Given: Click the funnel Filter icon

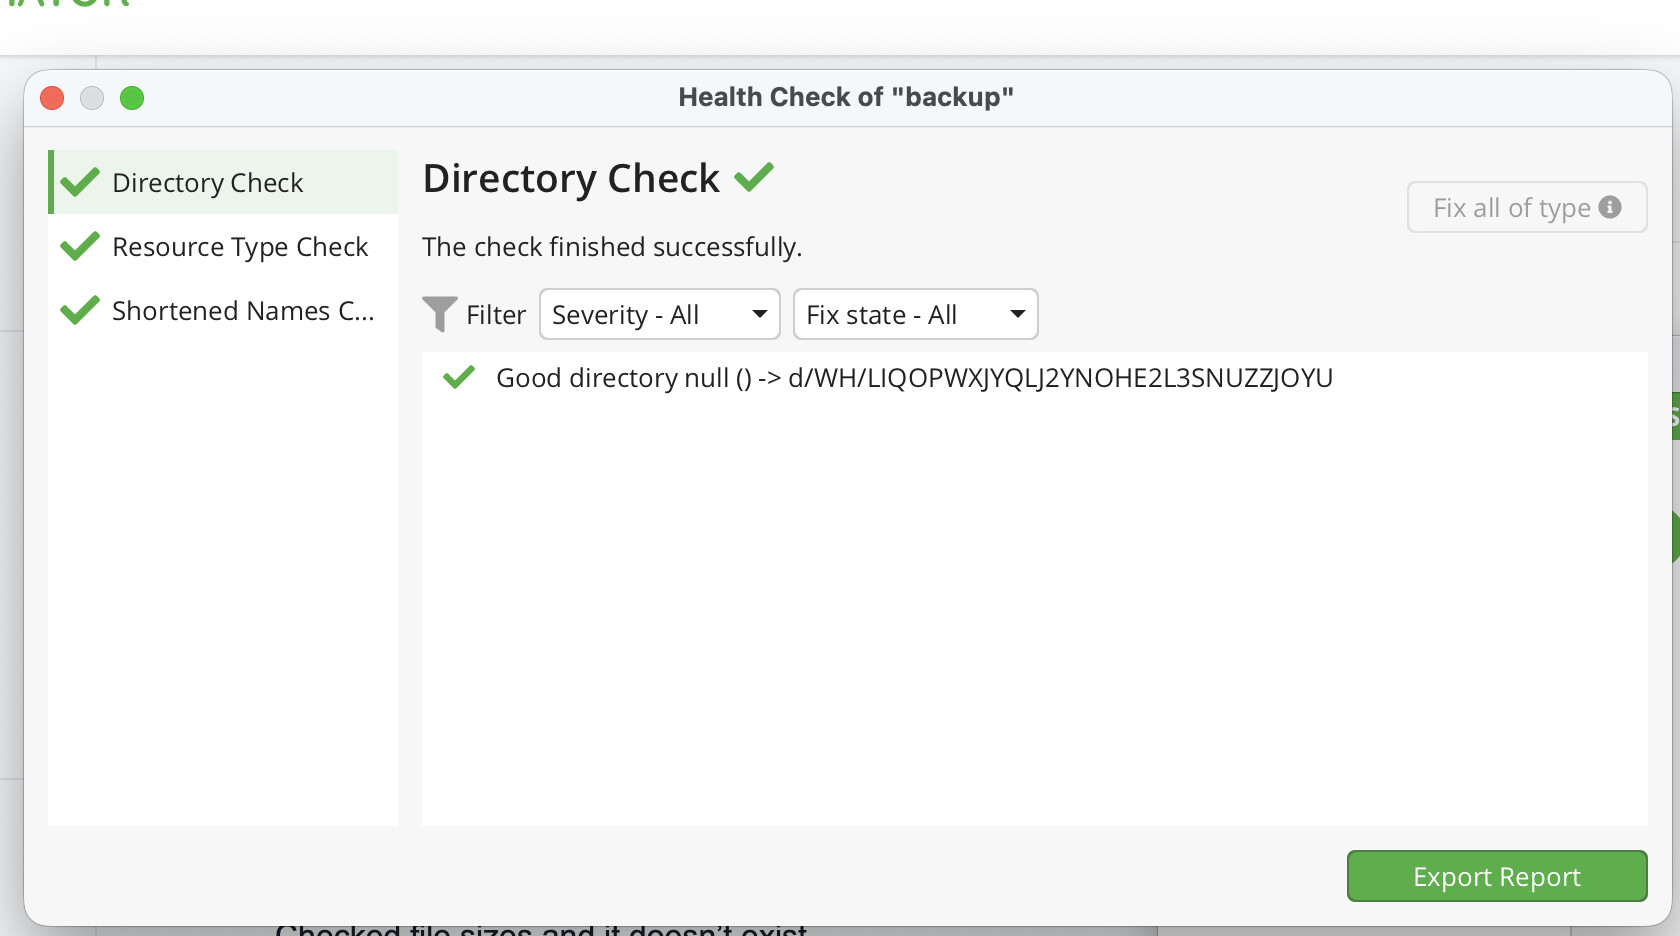Looking at the screenshot, I should (x=439, y=314).
